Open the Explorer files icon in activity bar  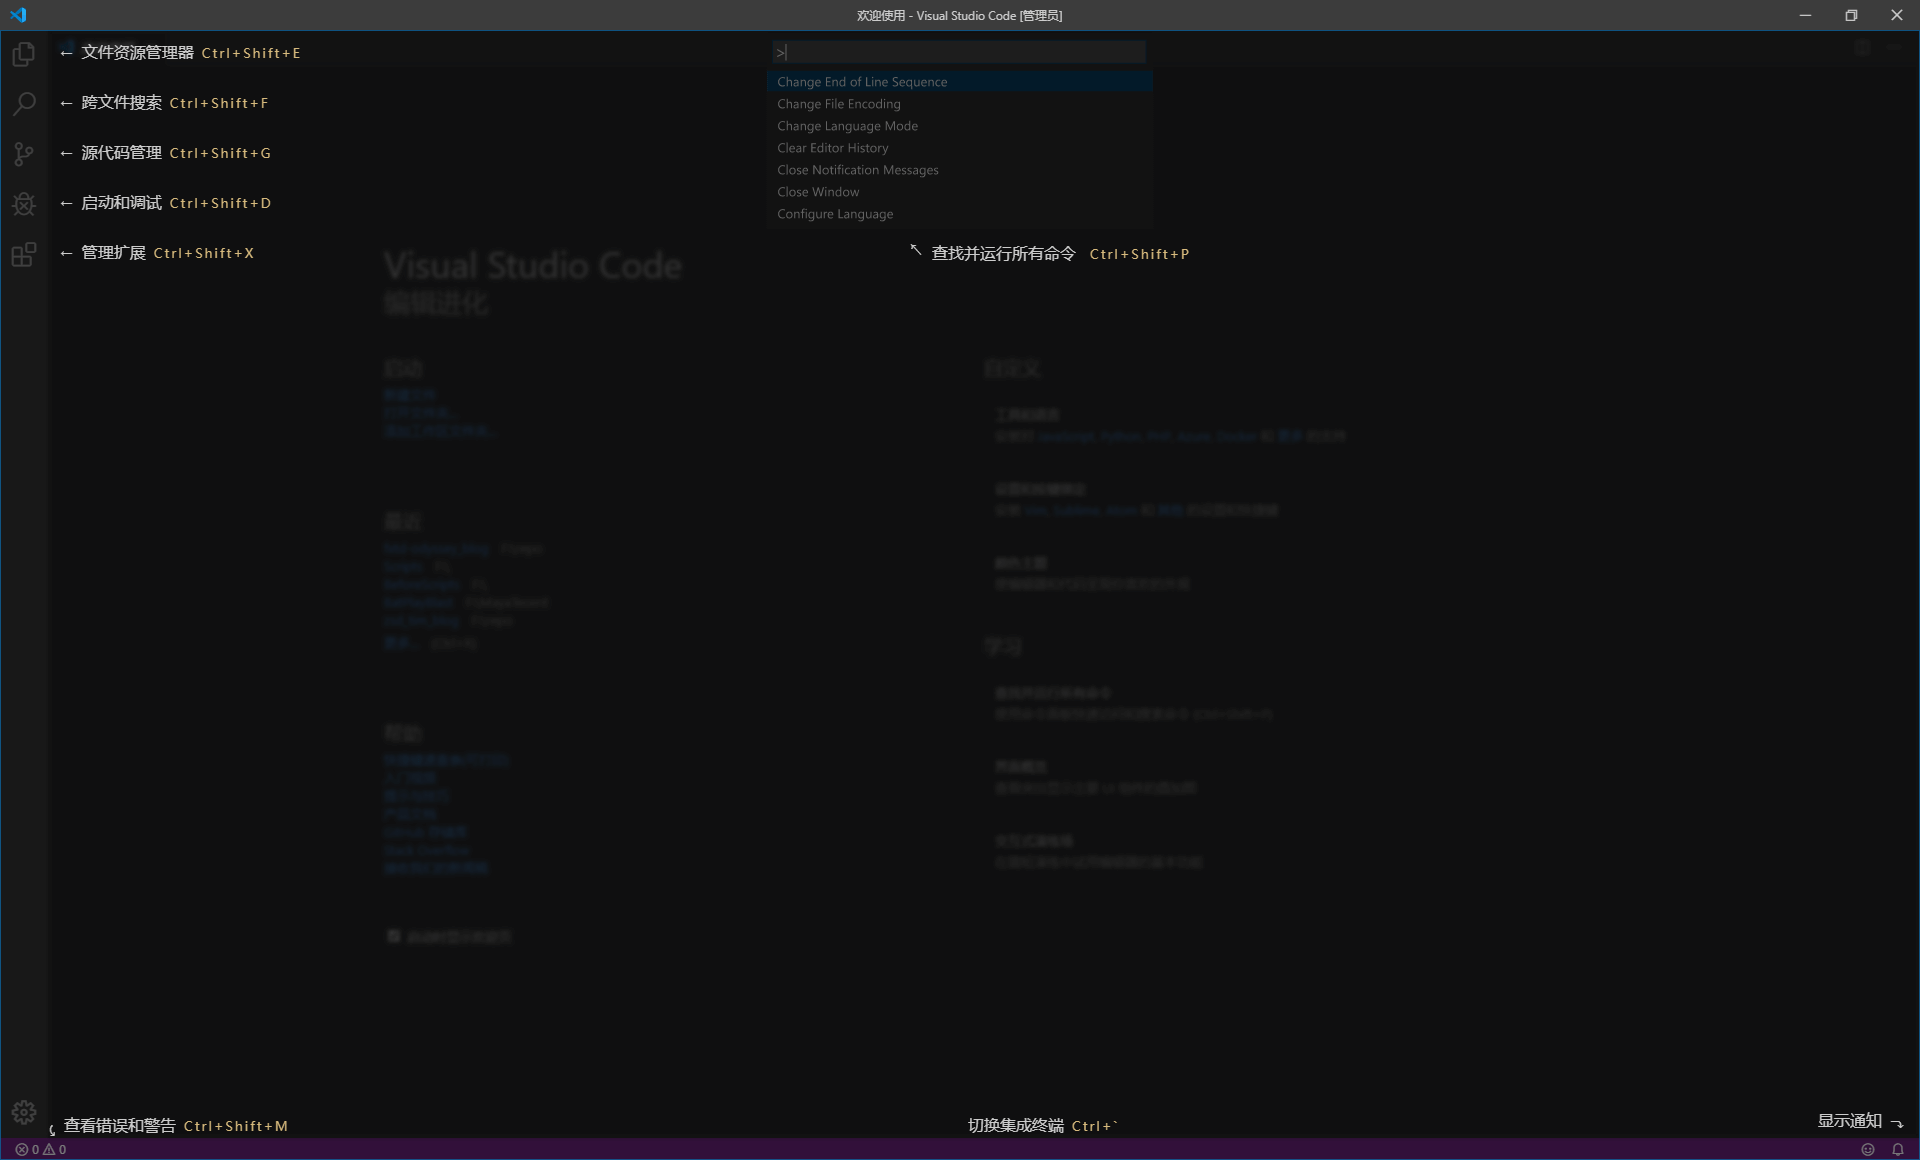click(x=24, y=54)
